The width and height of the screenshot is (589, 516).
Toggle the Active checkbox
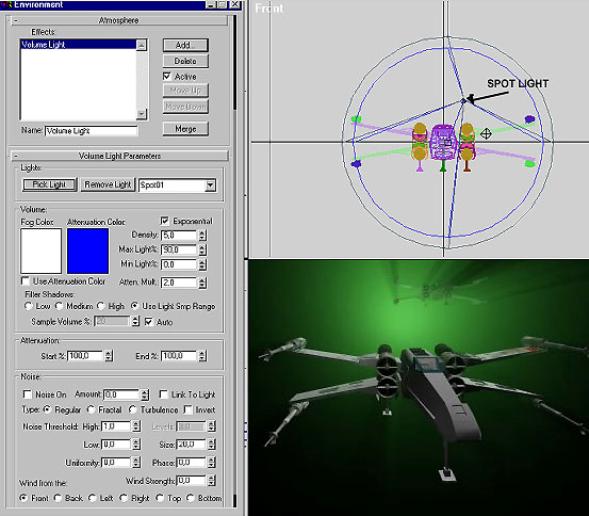[x=167, y=76]
